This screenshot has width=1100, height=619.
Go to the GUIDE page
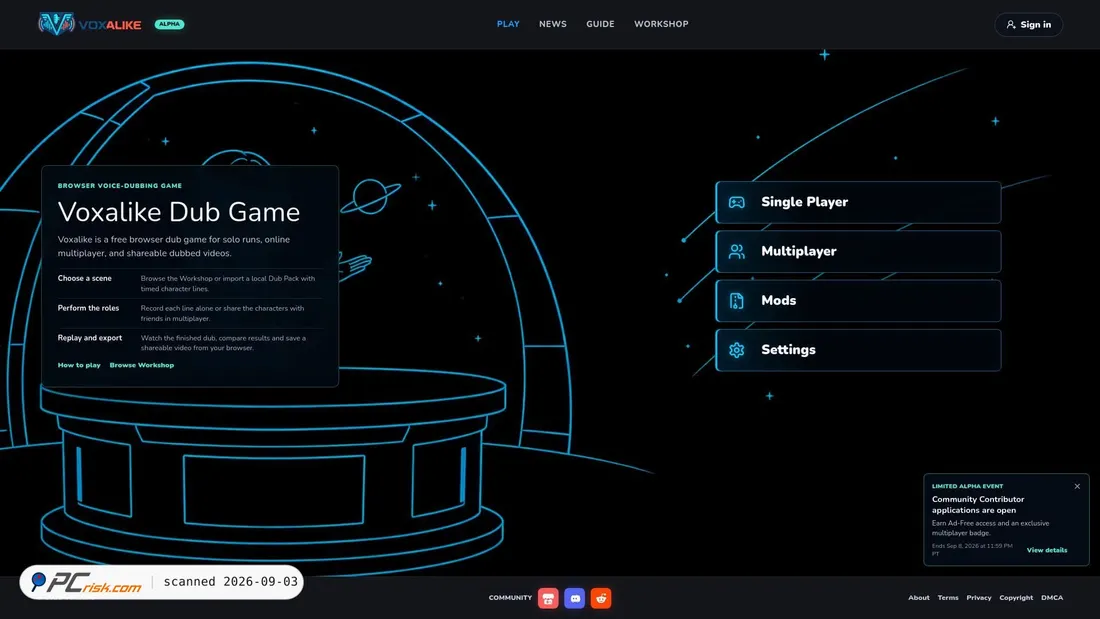click(601, 24)
